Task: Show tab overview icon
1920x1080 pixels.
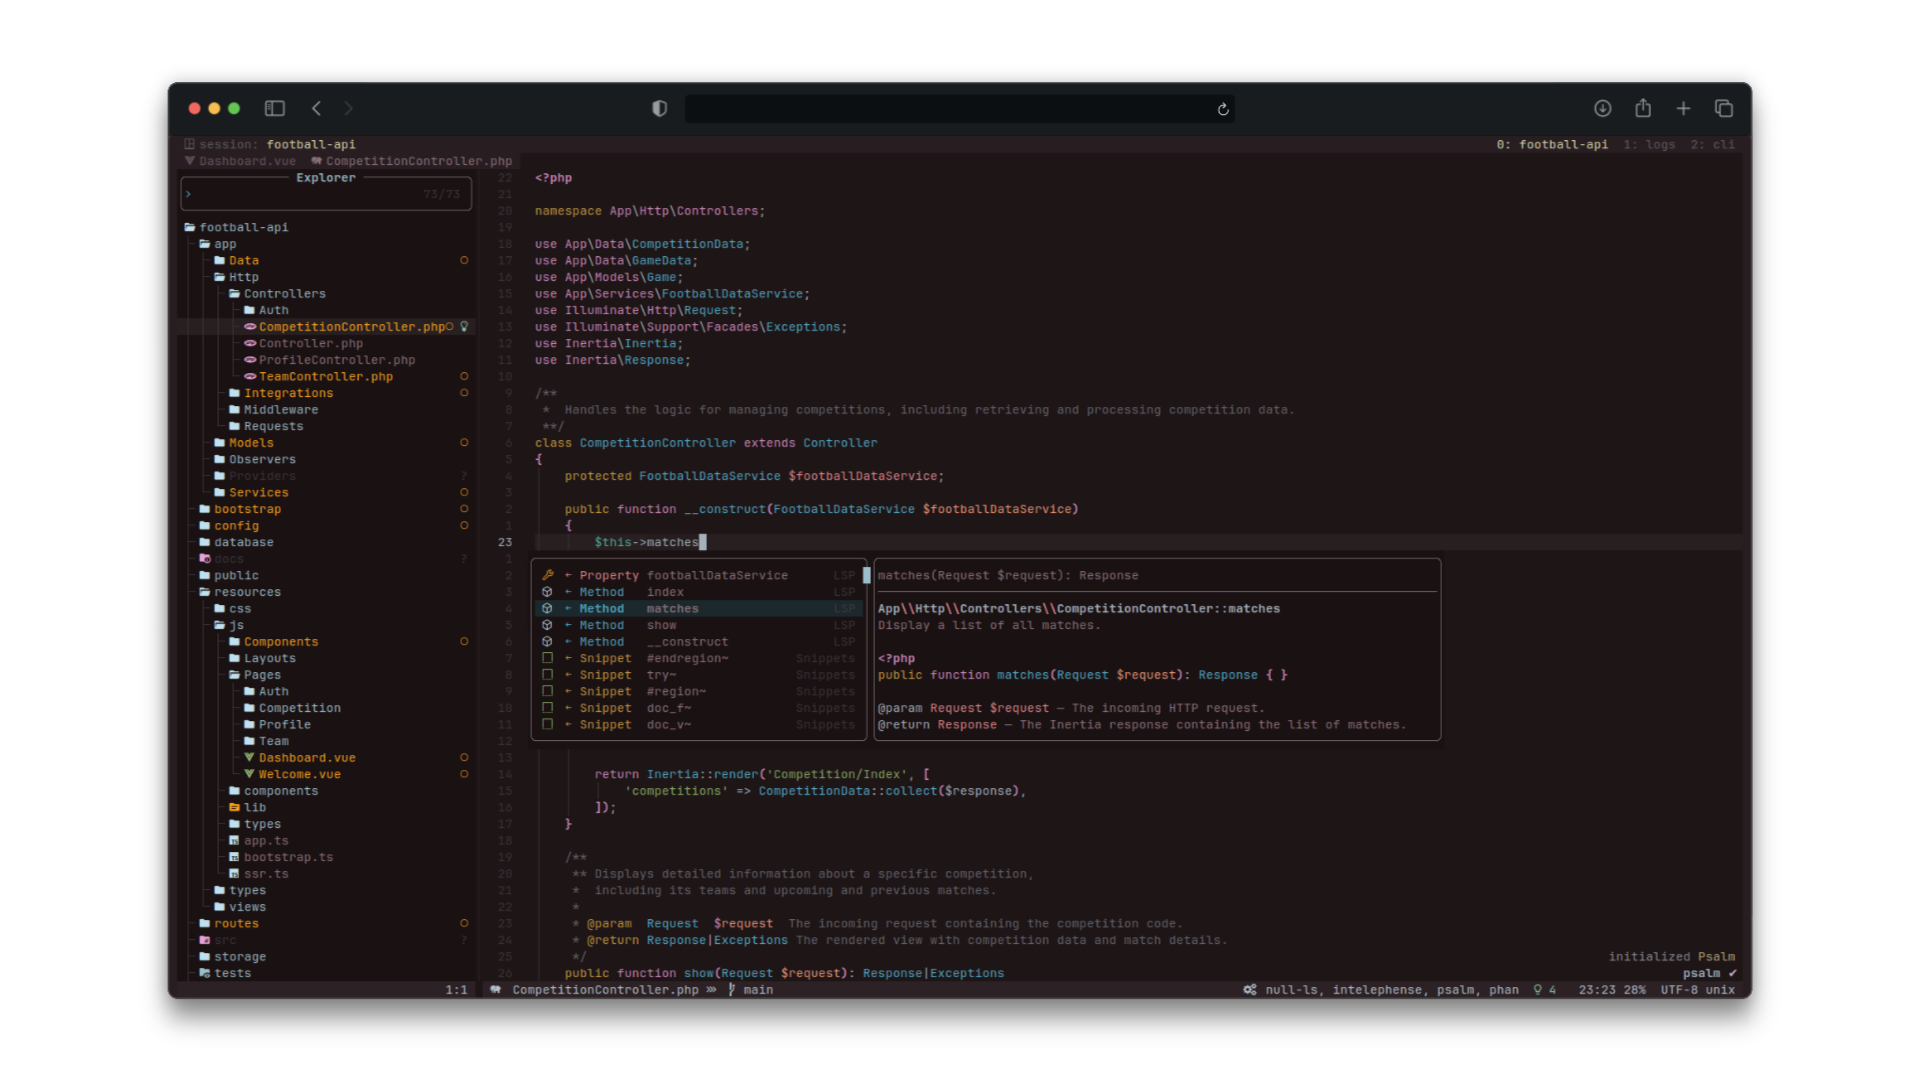Action: (1723, 109)
